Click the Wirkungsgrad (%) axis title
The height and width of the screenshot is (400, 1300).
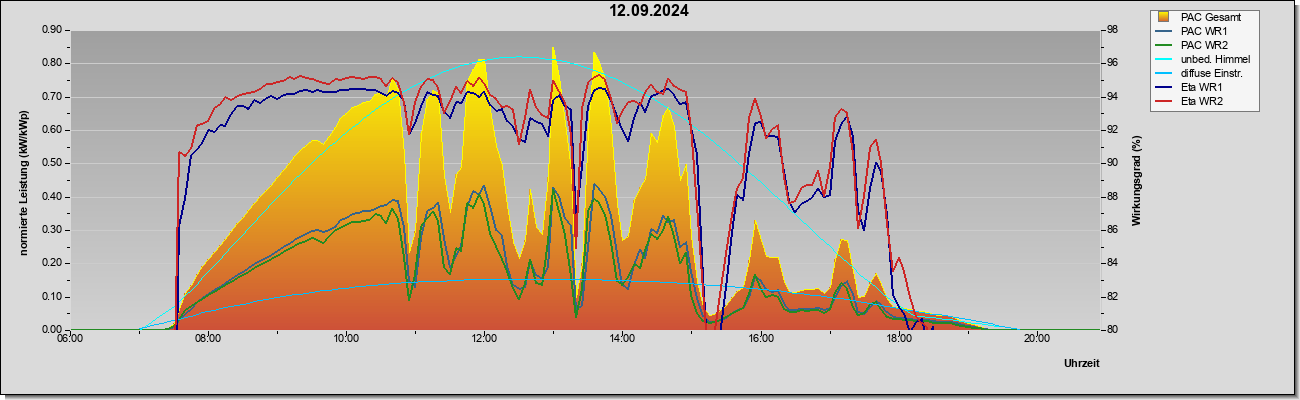(x=1137, y=180)
